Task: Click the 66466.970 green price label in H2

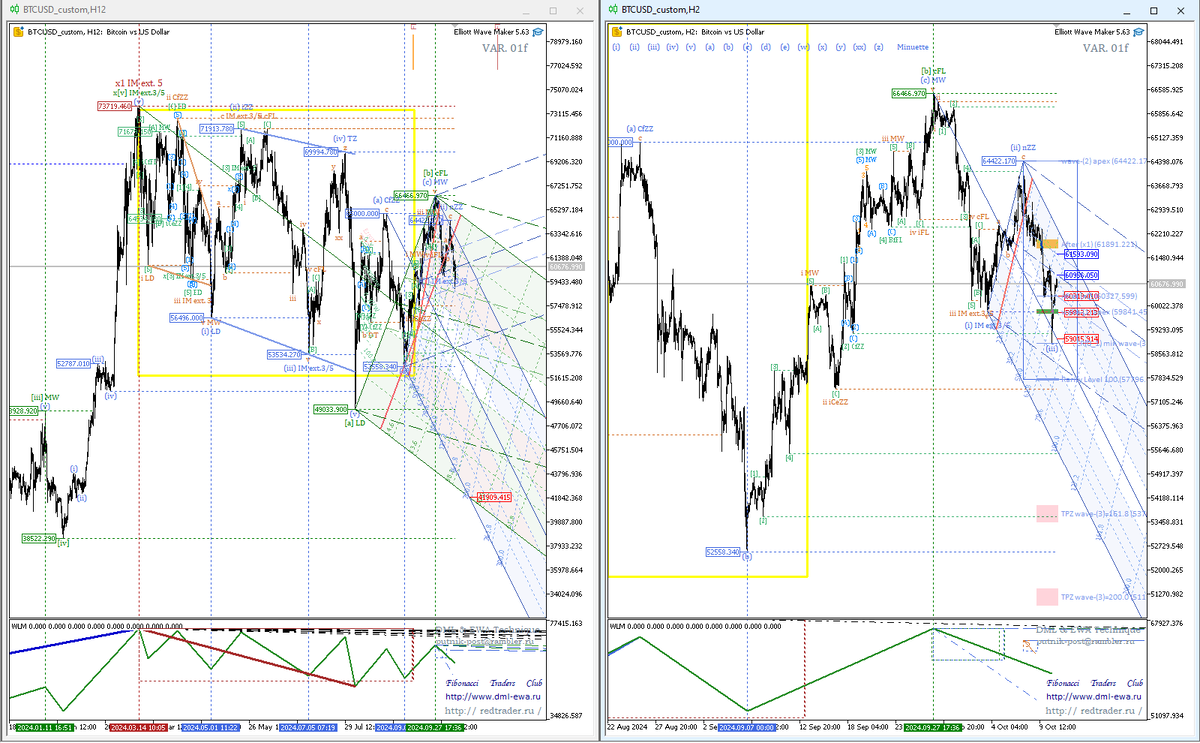Action: point(911,93)
